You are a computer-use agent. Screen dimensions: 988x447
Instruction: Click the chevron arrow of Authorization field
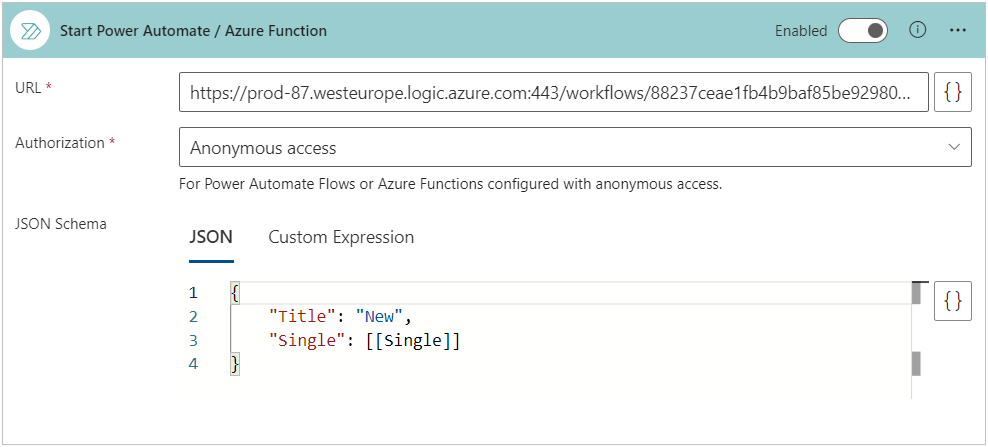pos(952,148)
